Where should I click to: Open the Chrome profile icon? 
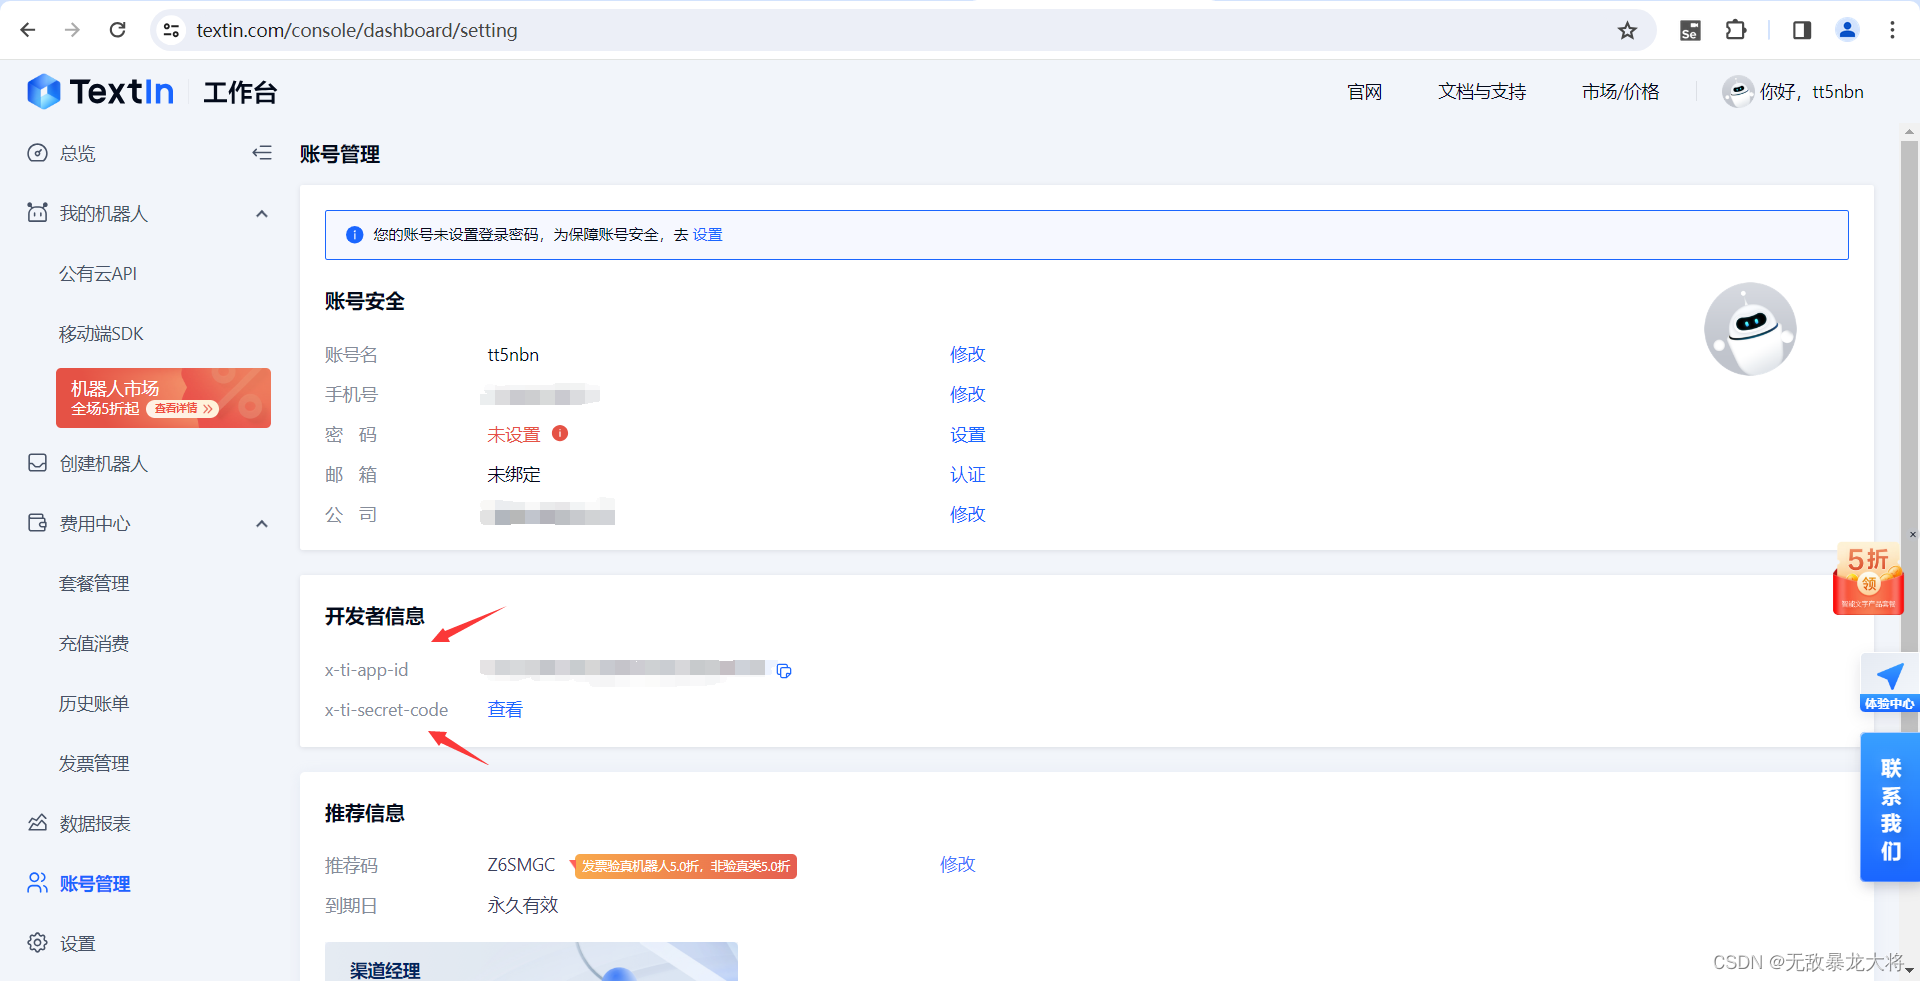pos(1847,30)
